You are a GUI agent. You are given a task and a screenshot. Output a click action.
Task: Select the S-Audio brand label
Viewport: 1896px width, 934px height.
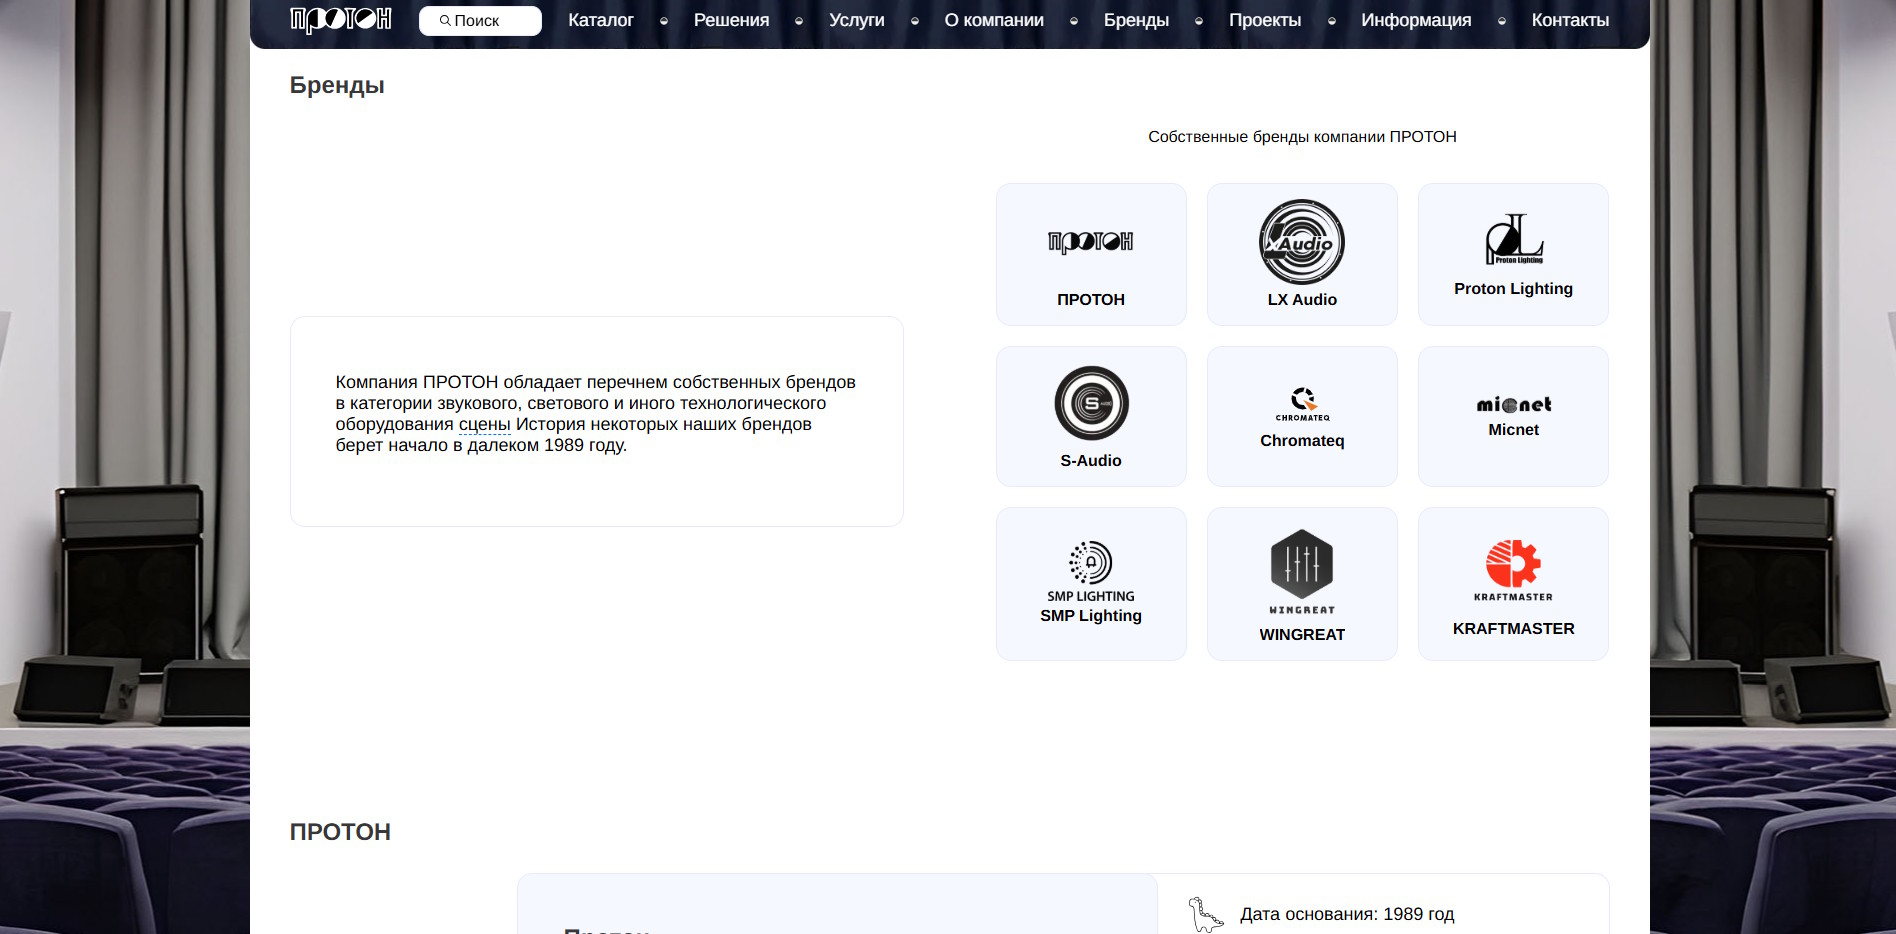(x=1091, y=461)
